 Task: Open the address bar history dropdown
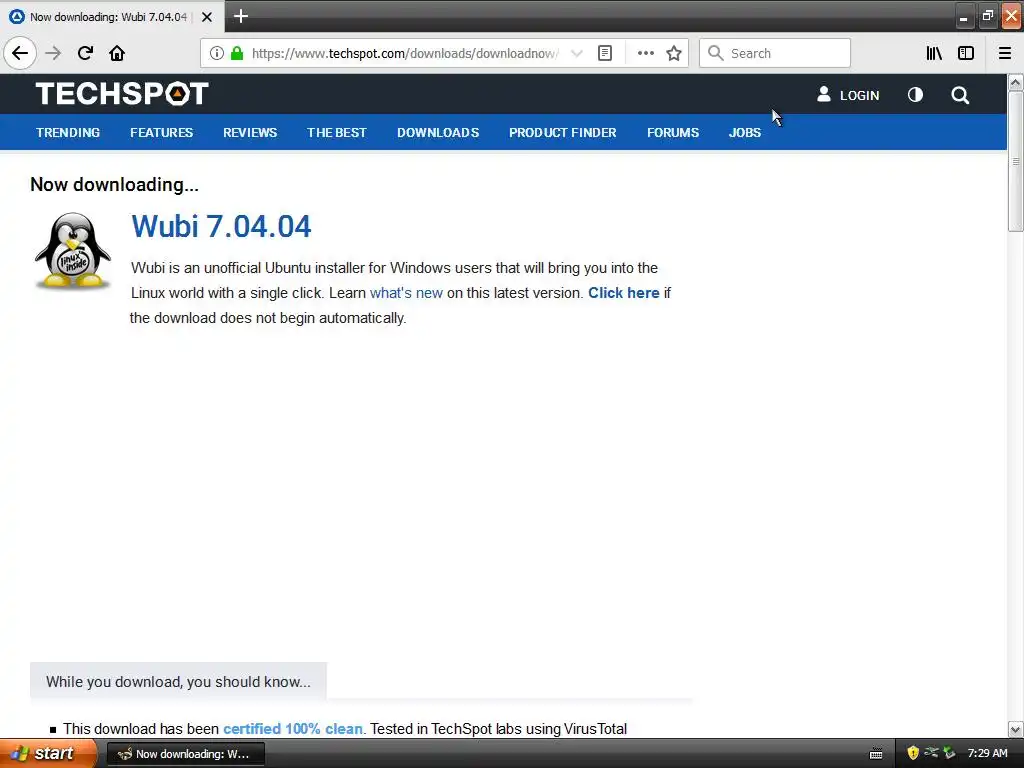(x=577, y=53)
